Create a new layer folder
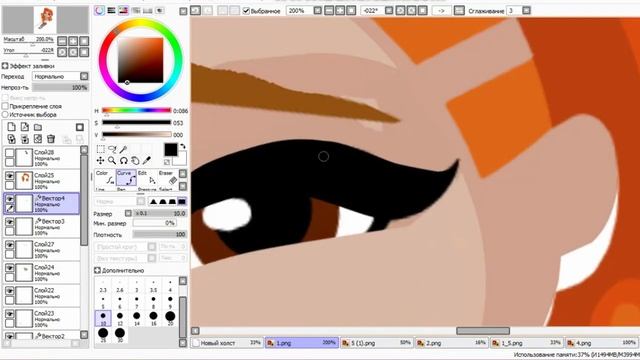The image size is (640, 360). (38, 127)
